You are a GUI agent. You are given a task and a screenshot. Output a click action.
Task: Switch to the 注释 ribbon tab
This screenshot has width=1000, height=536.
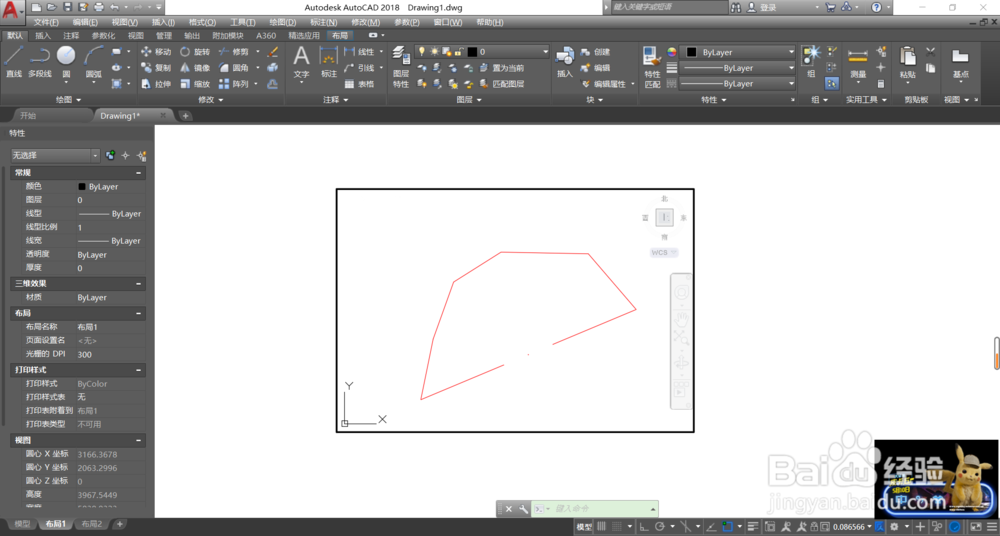pyautogui.click(x=71, y=36)
